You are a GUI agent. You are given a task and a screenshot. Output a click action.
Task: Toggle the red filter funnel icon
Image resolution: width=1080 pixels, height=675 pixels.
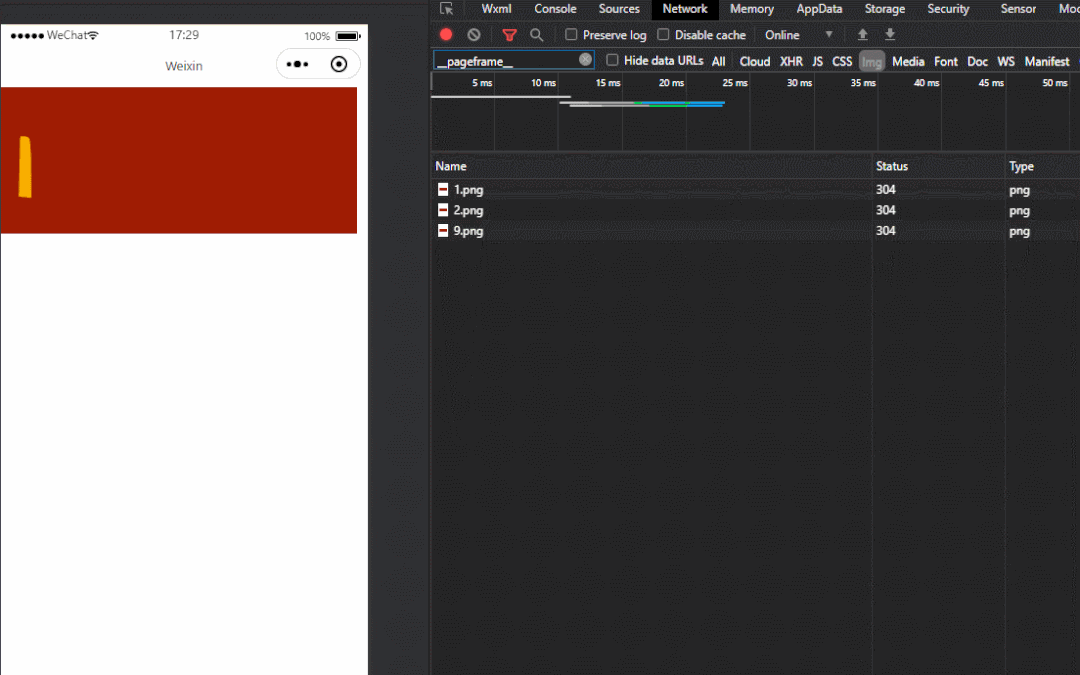510,34
